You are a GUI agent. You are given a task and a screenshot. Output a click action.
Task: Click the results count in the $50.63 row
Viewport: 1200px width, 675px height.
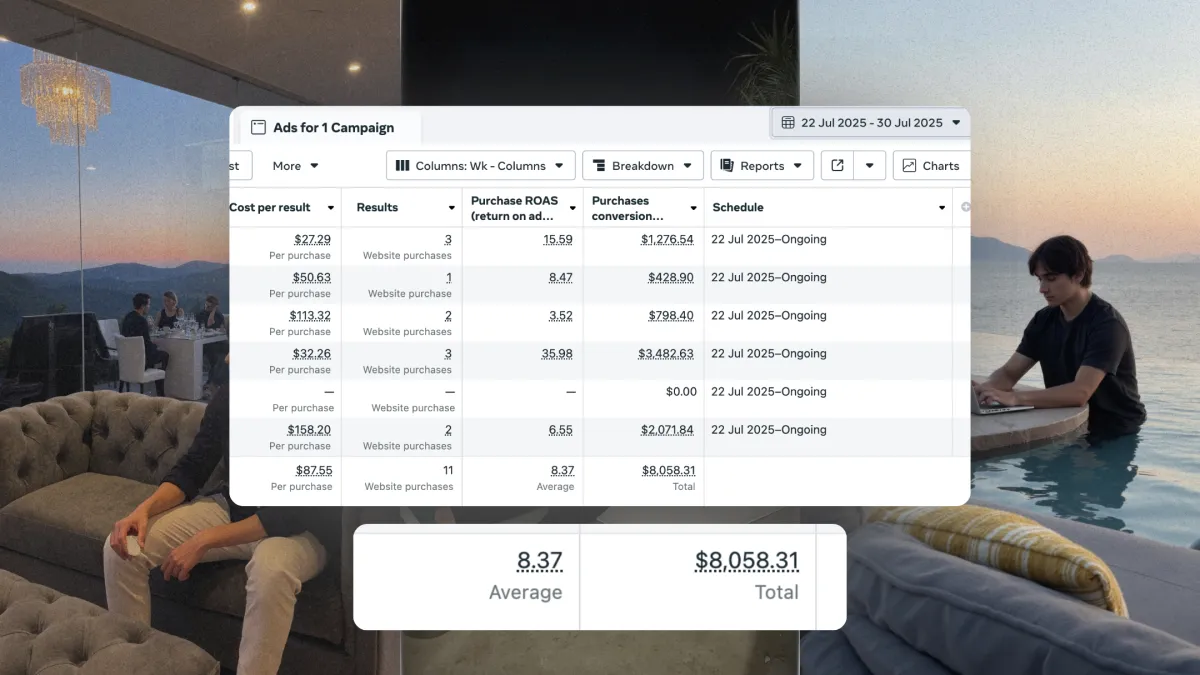click(449, 278)
